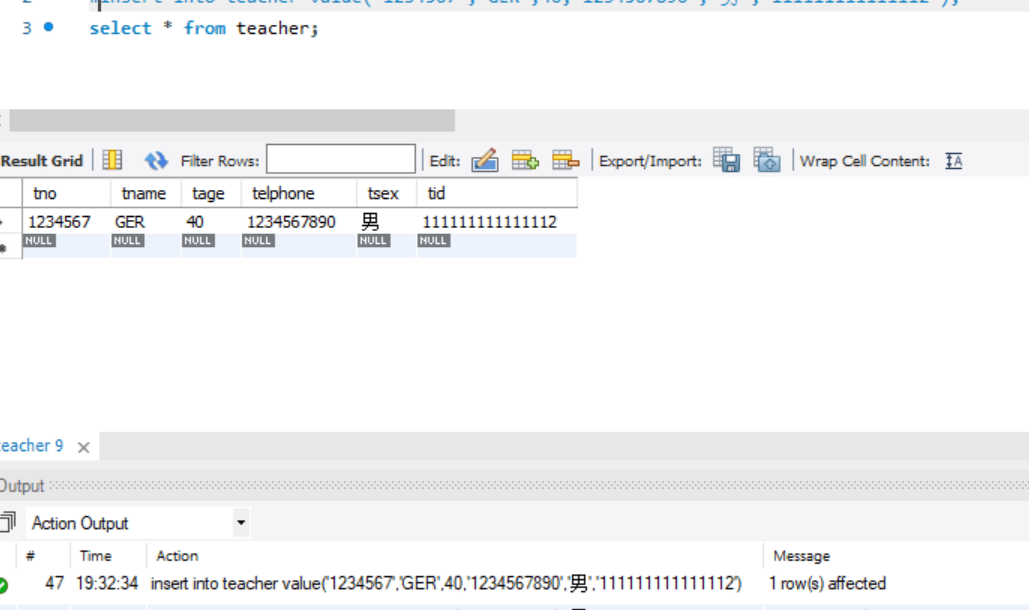Import records from an external file
Image resolution: width=1029 pixels, height=610 pixels.
tap(765, 158)
